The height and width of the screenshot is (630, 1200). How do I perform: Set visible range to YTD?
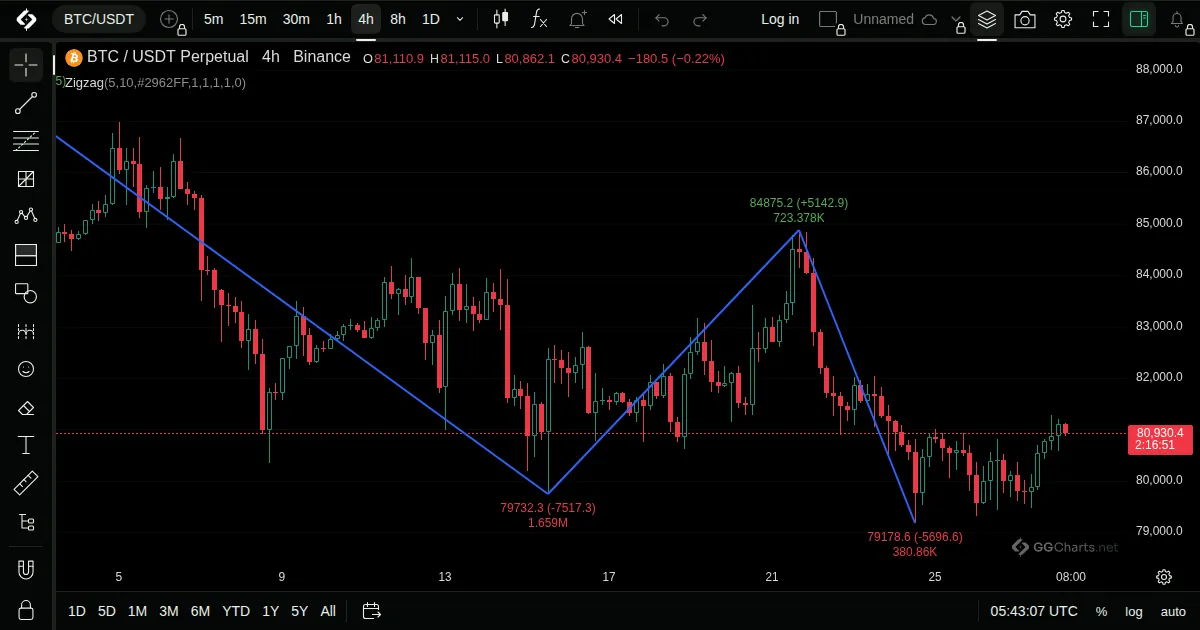click(x=236, y=611)
